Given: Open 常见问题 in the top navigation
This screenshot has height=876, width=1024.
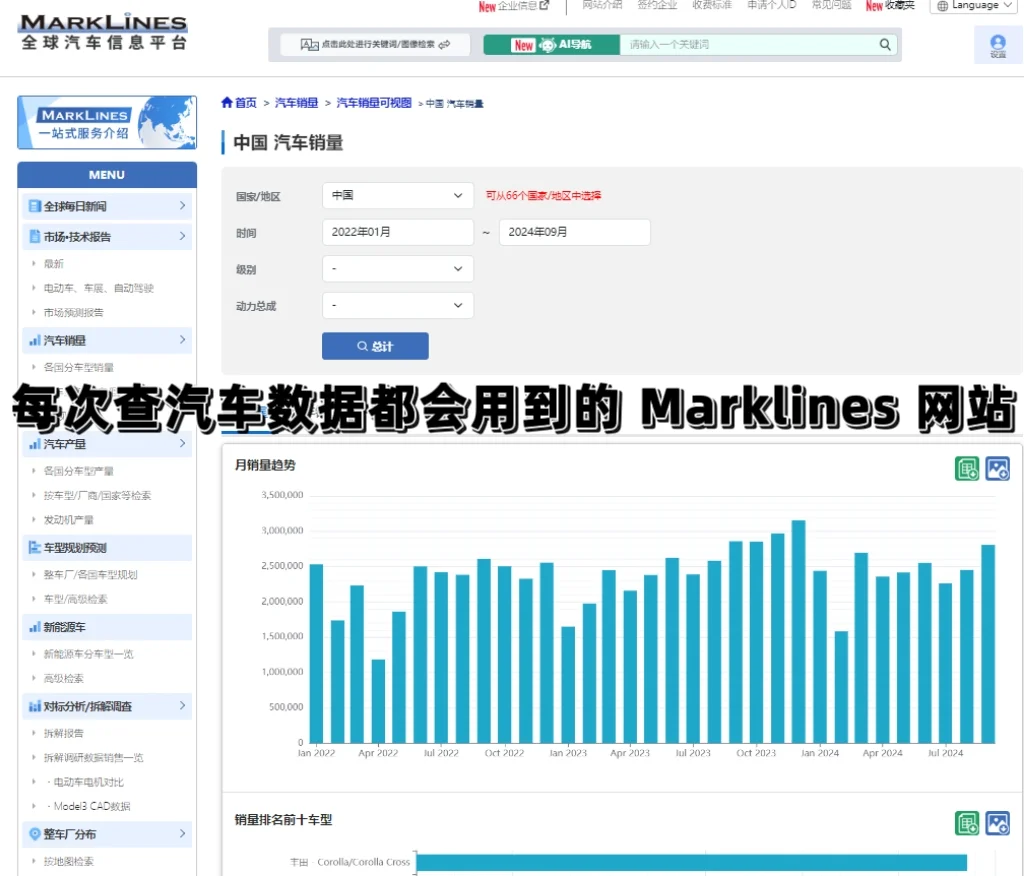Looking at the screenshot, I should click(831, 5).
